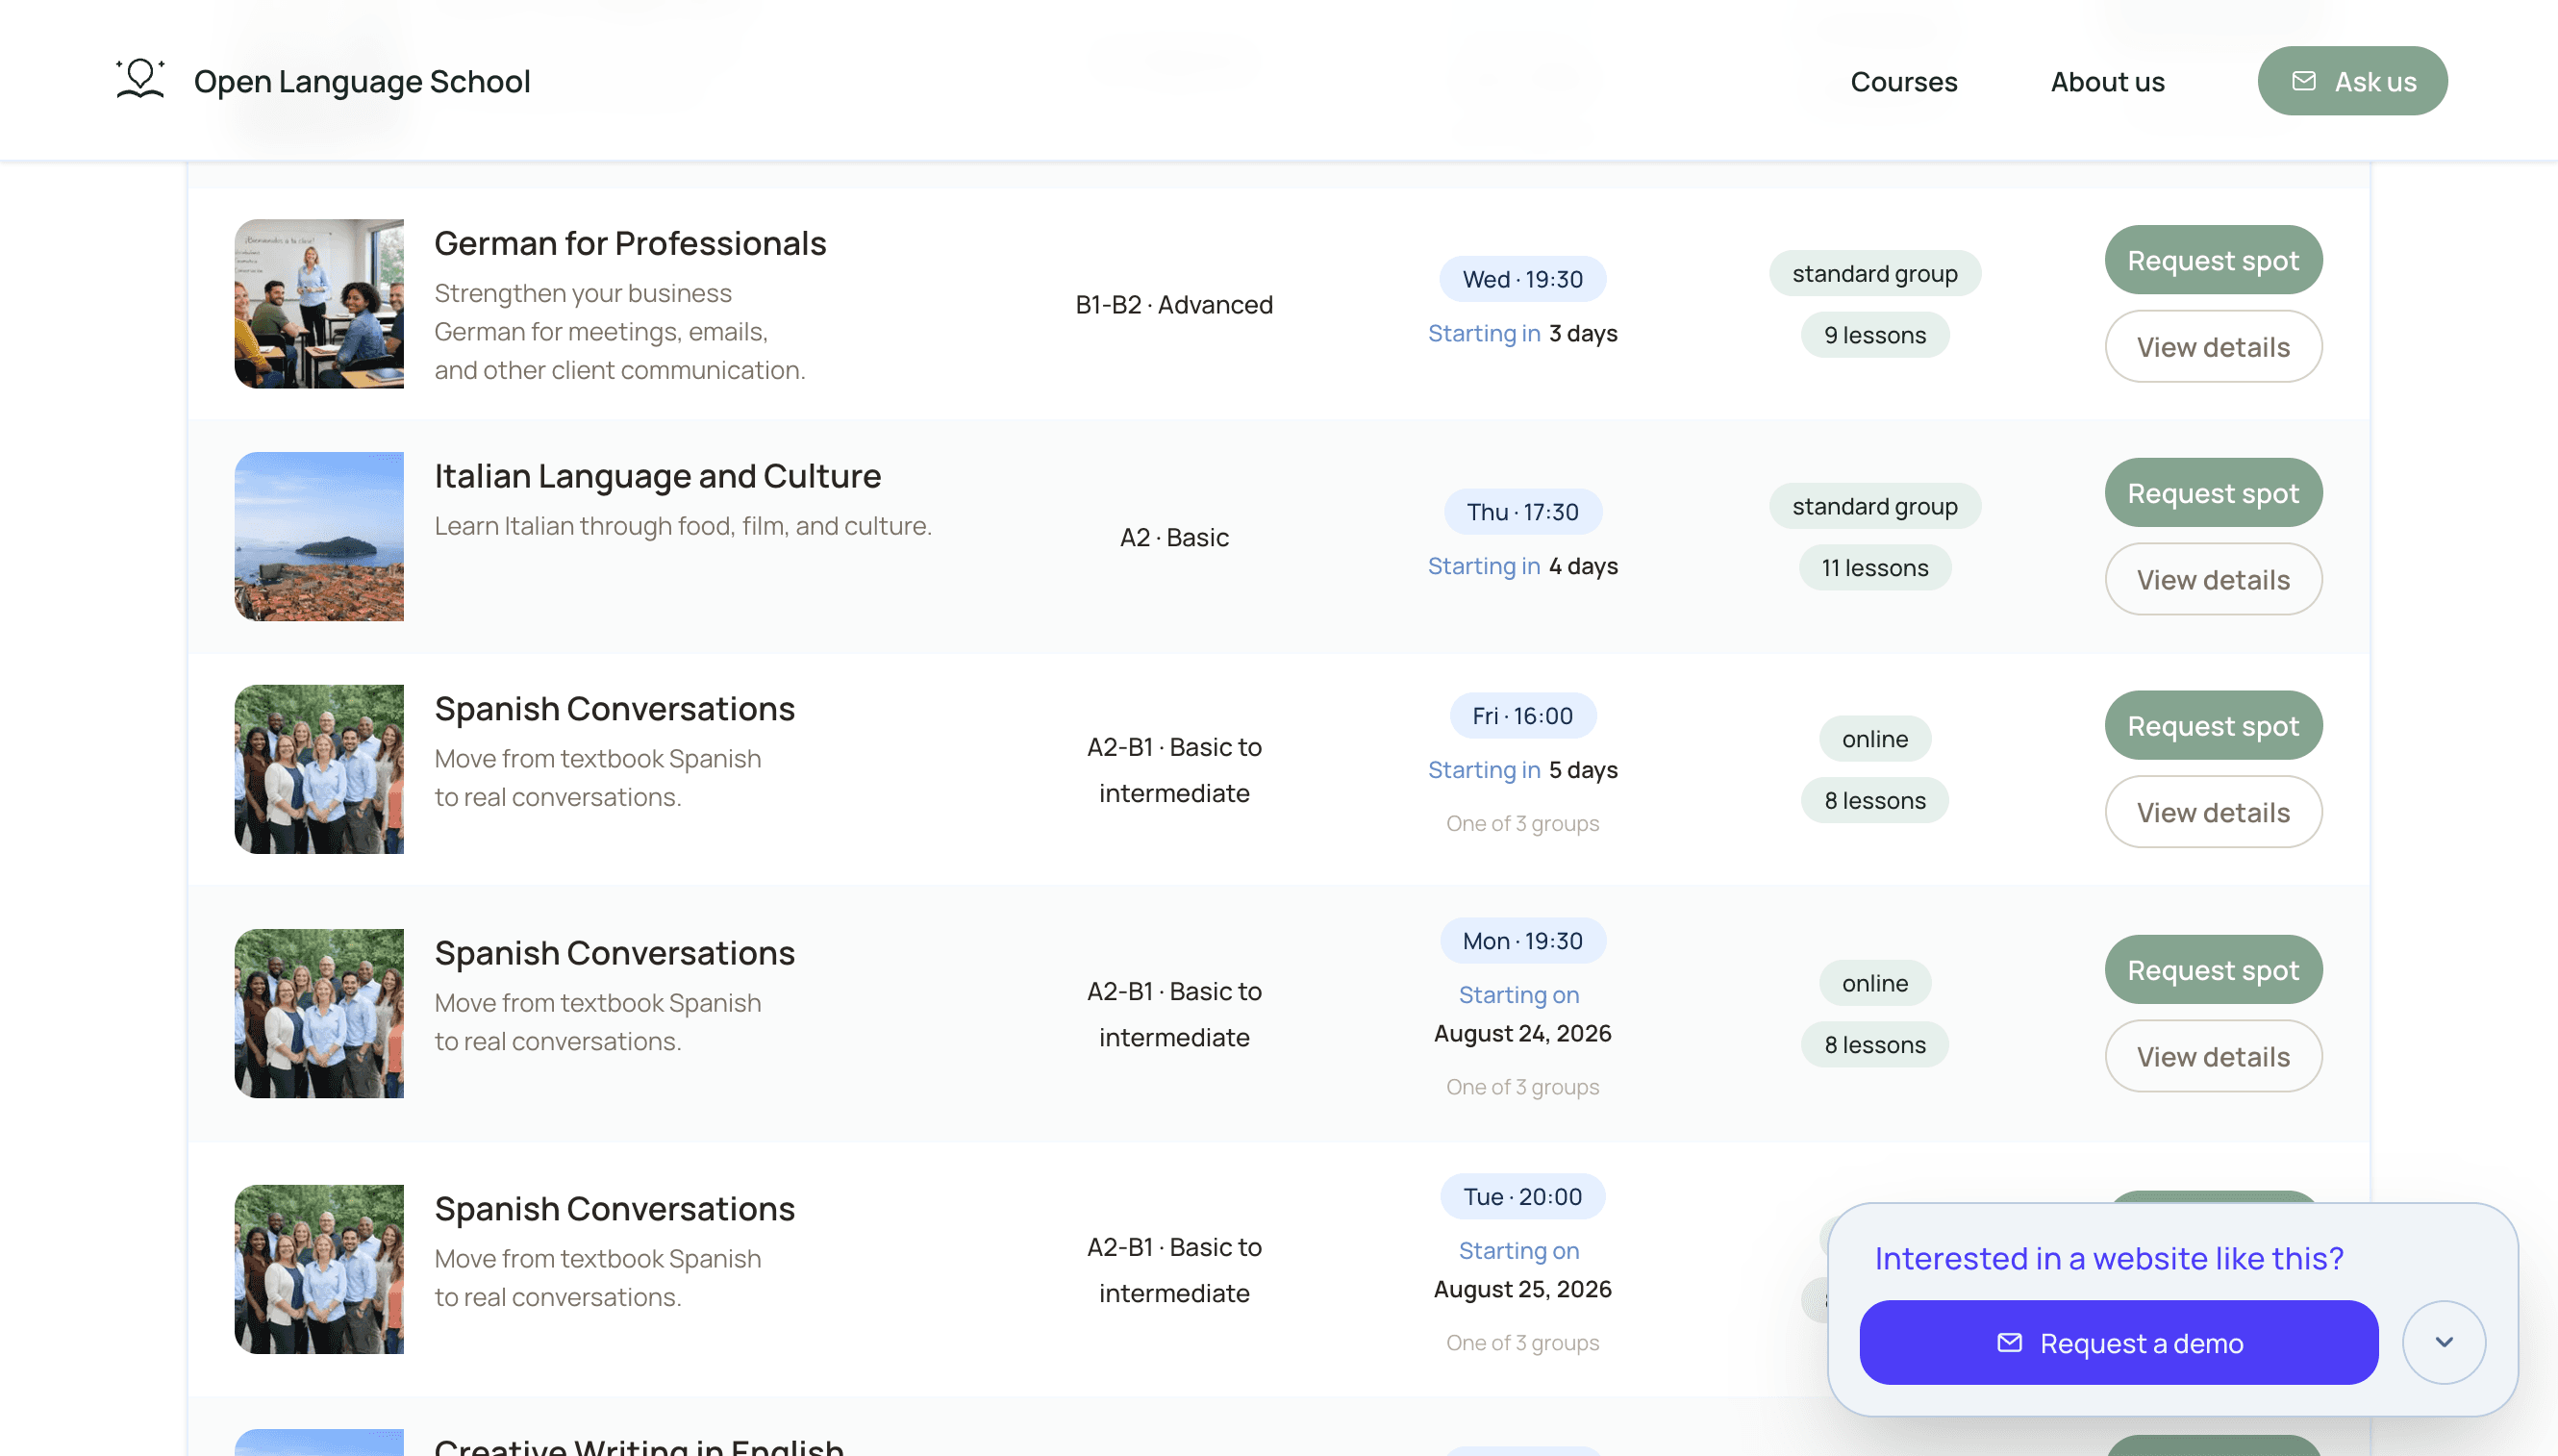View details for Fri 16:00 Spanish Conversations

(x=2213, y=812)
